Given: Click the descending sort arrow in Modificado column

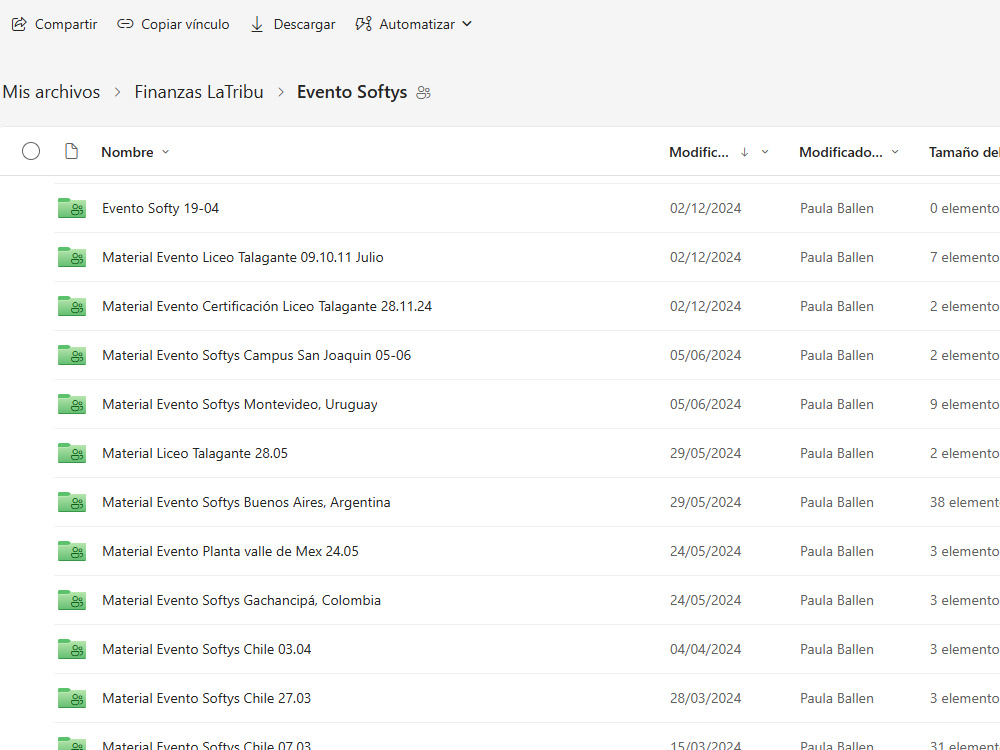Looking at the screenshot, I should pyautogui.click(x=744, y=152).
